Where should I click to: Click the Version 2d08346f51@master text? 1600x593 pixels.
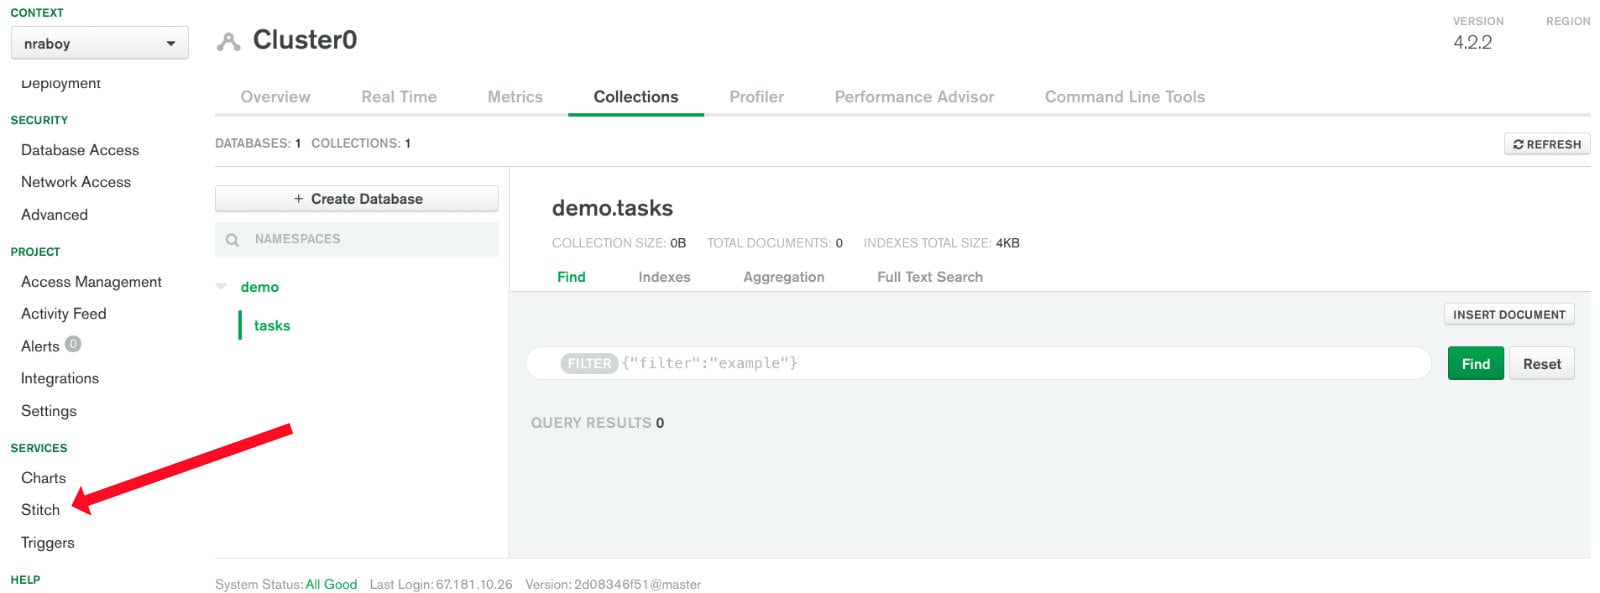(613, 585)
